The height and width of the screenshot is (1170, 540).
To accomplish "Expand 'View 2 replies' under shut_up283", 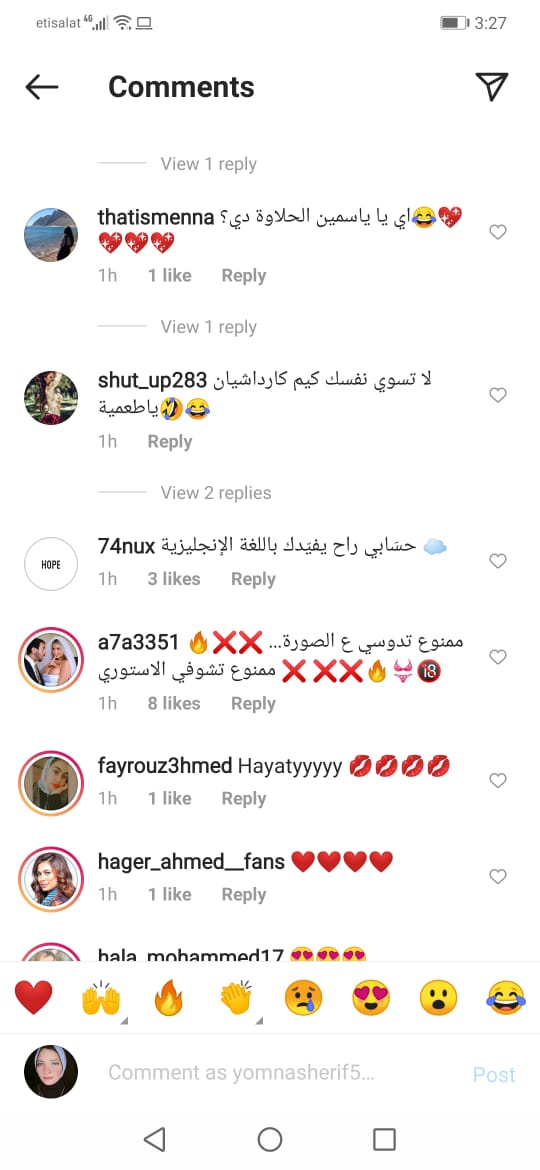I will click(216, 492).
